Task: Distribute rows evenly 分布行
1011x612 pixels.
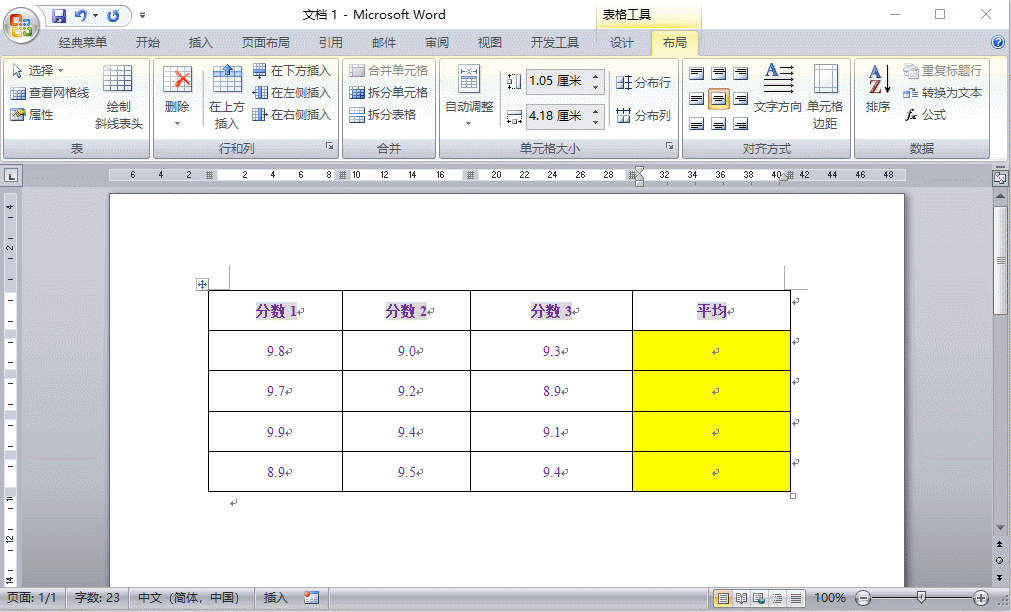Action: [643, 82]
